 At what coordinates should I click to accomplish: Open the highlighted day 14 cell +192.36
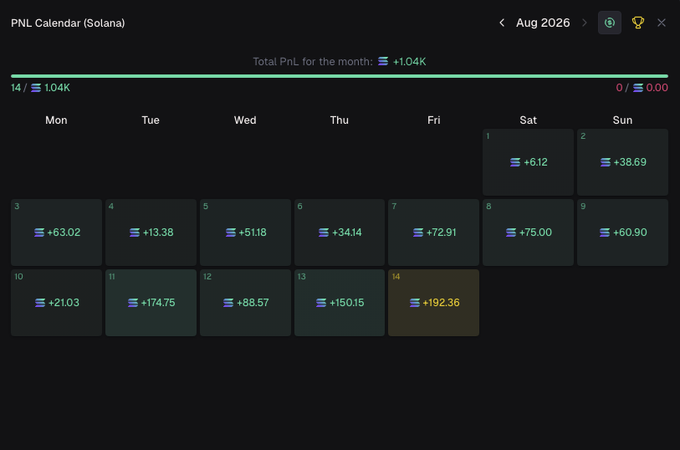(433, 303)
